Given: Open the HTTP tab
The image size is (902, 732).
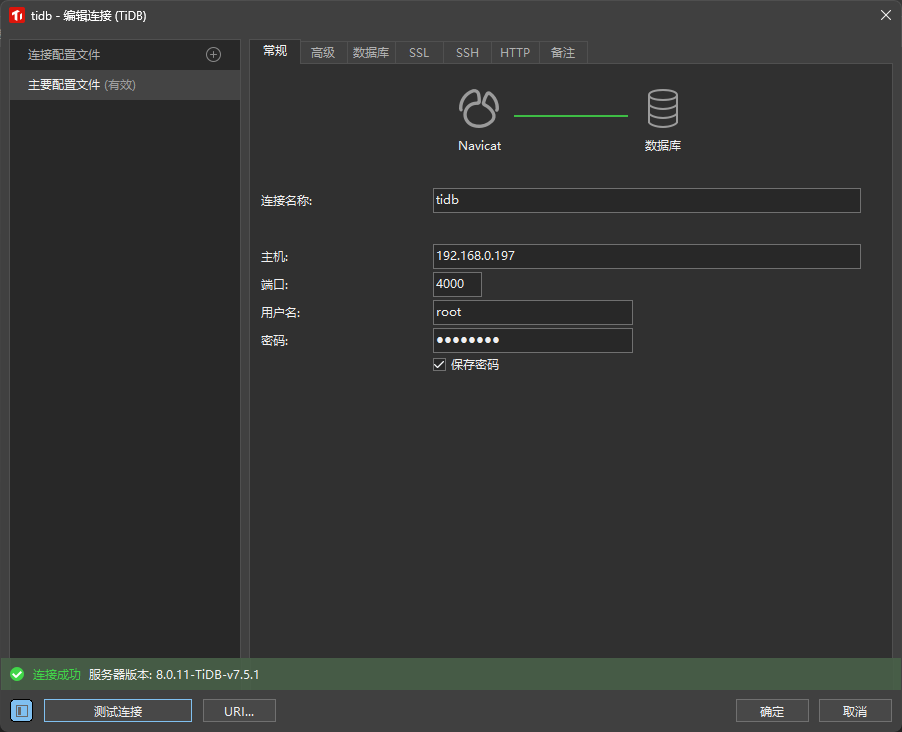Looking at the screenshot, I should pyautogui.click(x=515, y=53).
